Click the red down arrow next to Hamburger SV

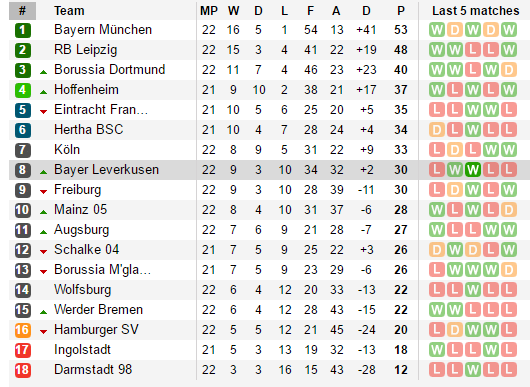43,332
